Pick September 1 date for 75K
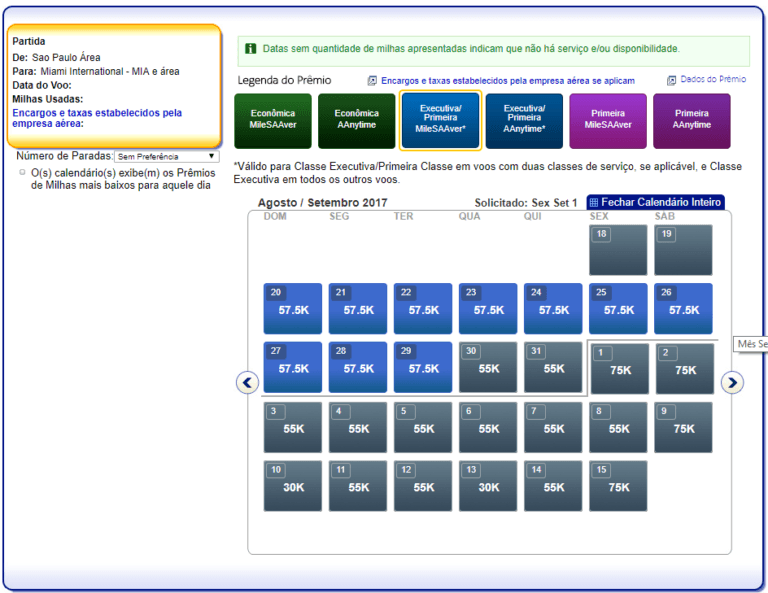This screenshot has width=768, height=593. click(620, 369)
